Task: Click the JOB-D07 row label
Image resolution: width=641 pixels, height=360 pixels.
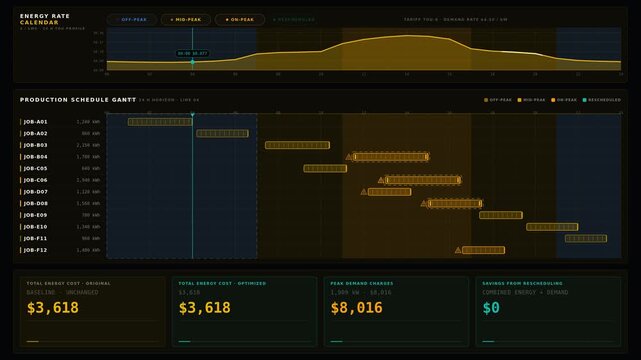Action: click(35, 192)
